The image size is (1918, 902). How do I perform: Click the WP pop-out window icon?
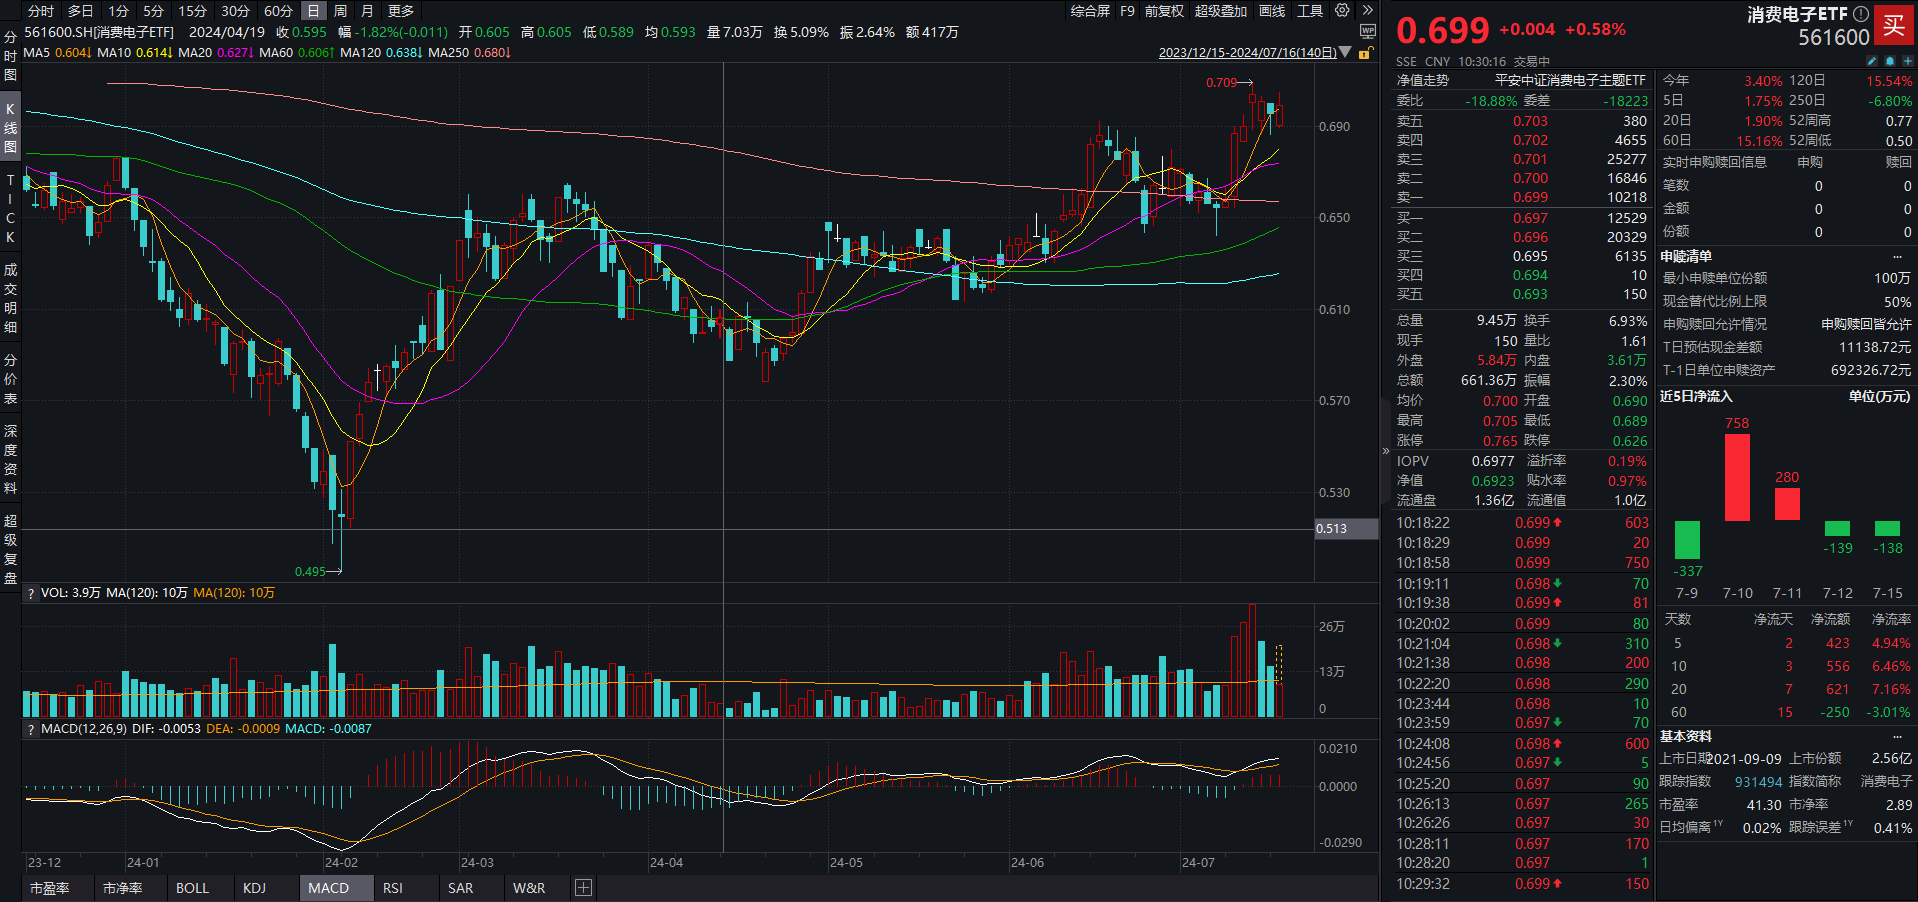pos(1368,31)
